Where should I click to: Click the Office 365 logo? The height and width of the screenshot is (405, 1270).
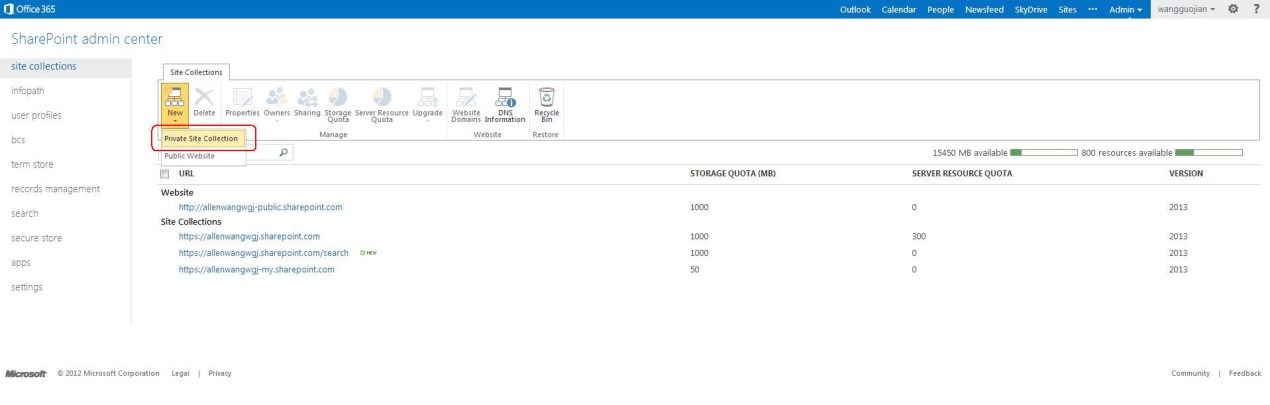pyautogui.click(x=30, y=9)
